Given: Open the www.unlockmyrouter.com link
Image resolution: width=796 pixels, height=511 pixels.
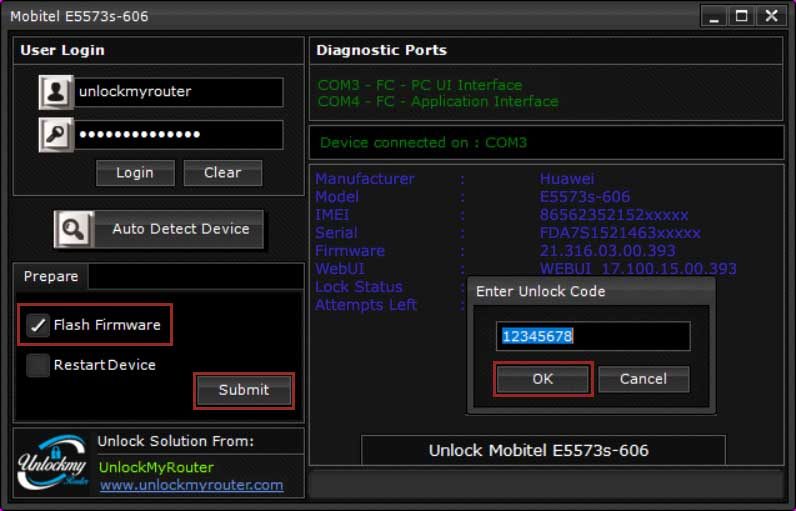Looking at the screenshot, I should point(192,485).
